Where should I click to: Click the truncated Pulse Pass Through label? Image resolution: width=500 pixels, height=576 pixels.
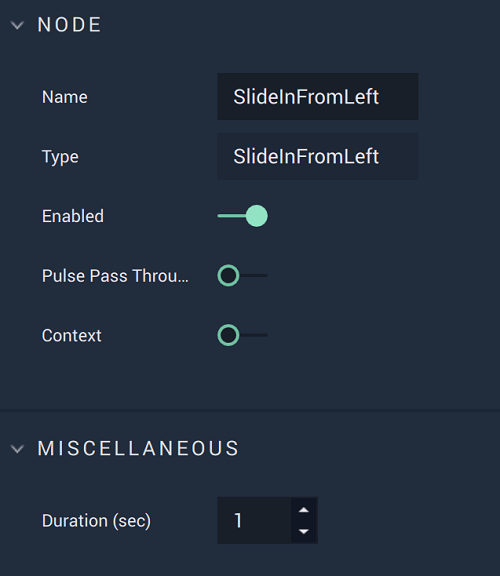tap(115, 276)
